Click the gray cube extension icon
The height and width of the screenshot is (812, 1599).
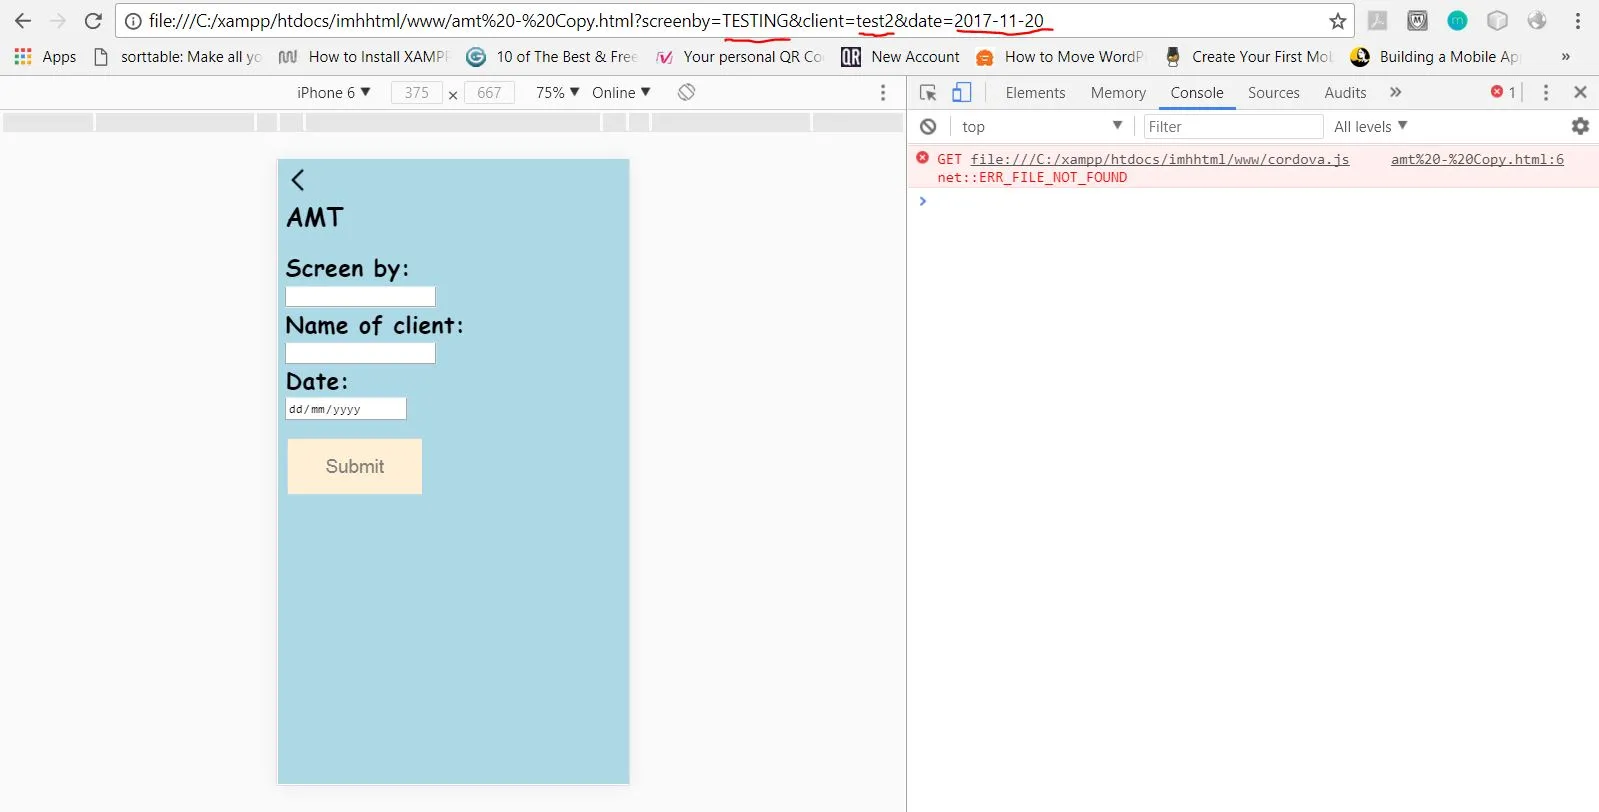[1497, 20]
